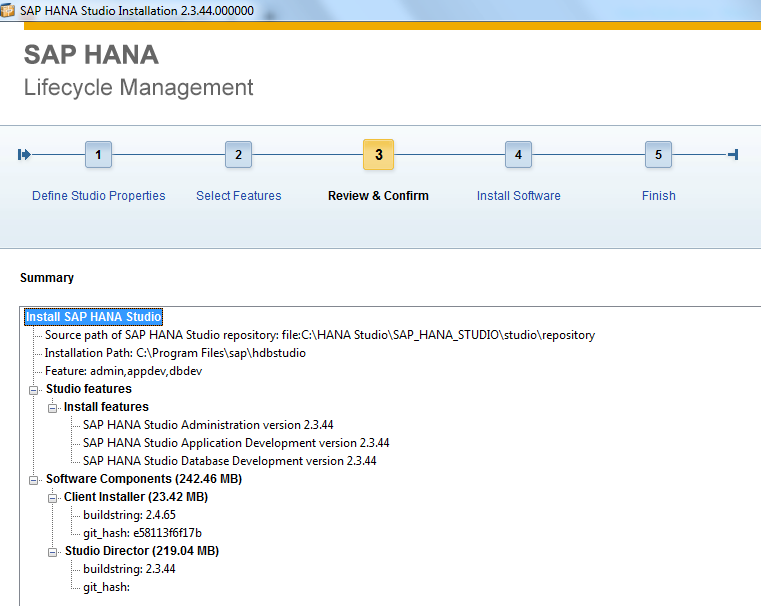The height and width of the screenshot is (606, 761).
Task: Click step 2 number box
Action: point(238,155)
